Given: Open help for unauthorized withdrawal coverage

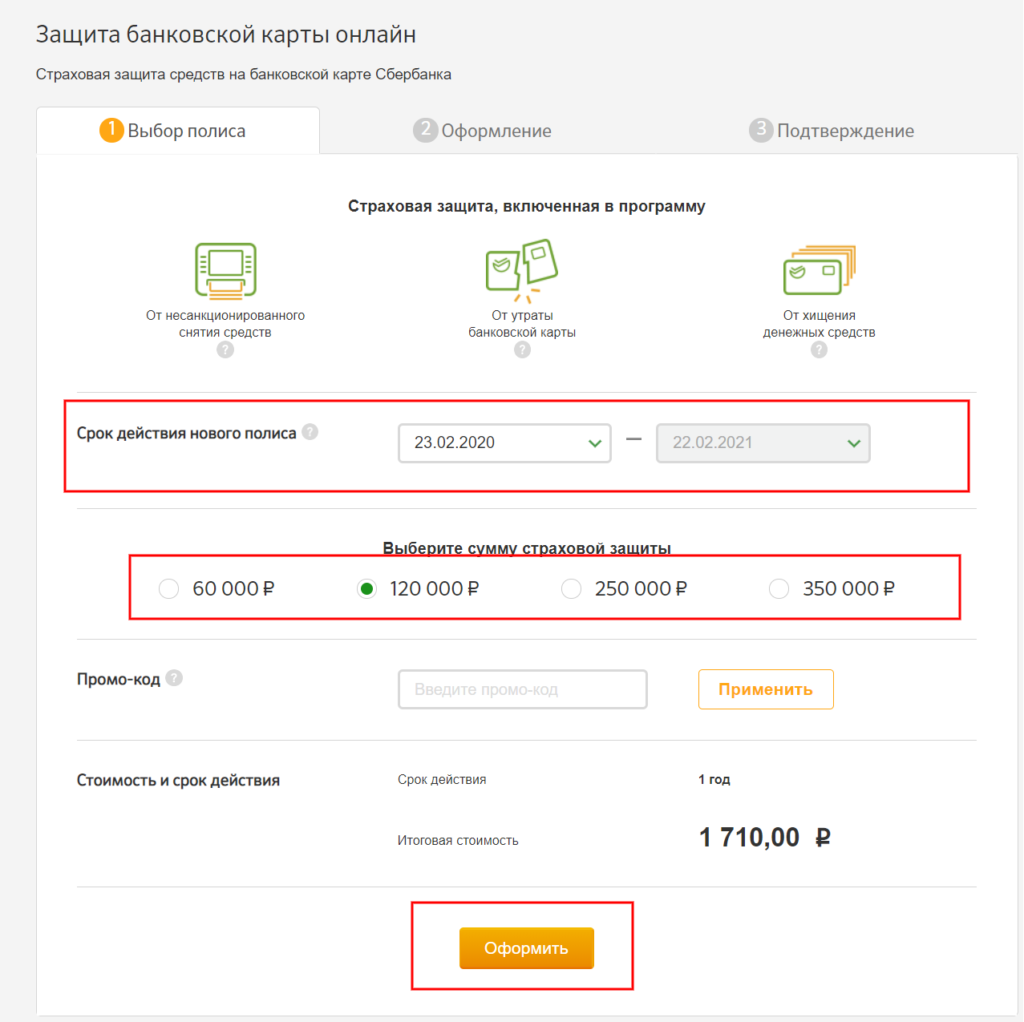Looking at the screenshot, I should coord(224,349).
